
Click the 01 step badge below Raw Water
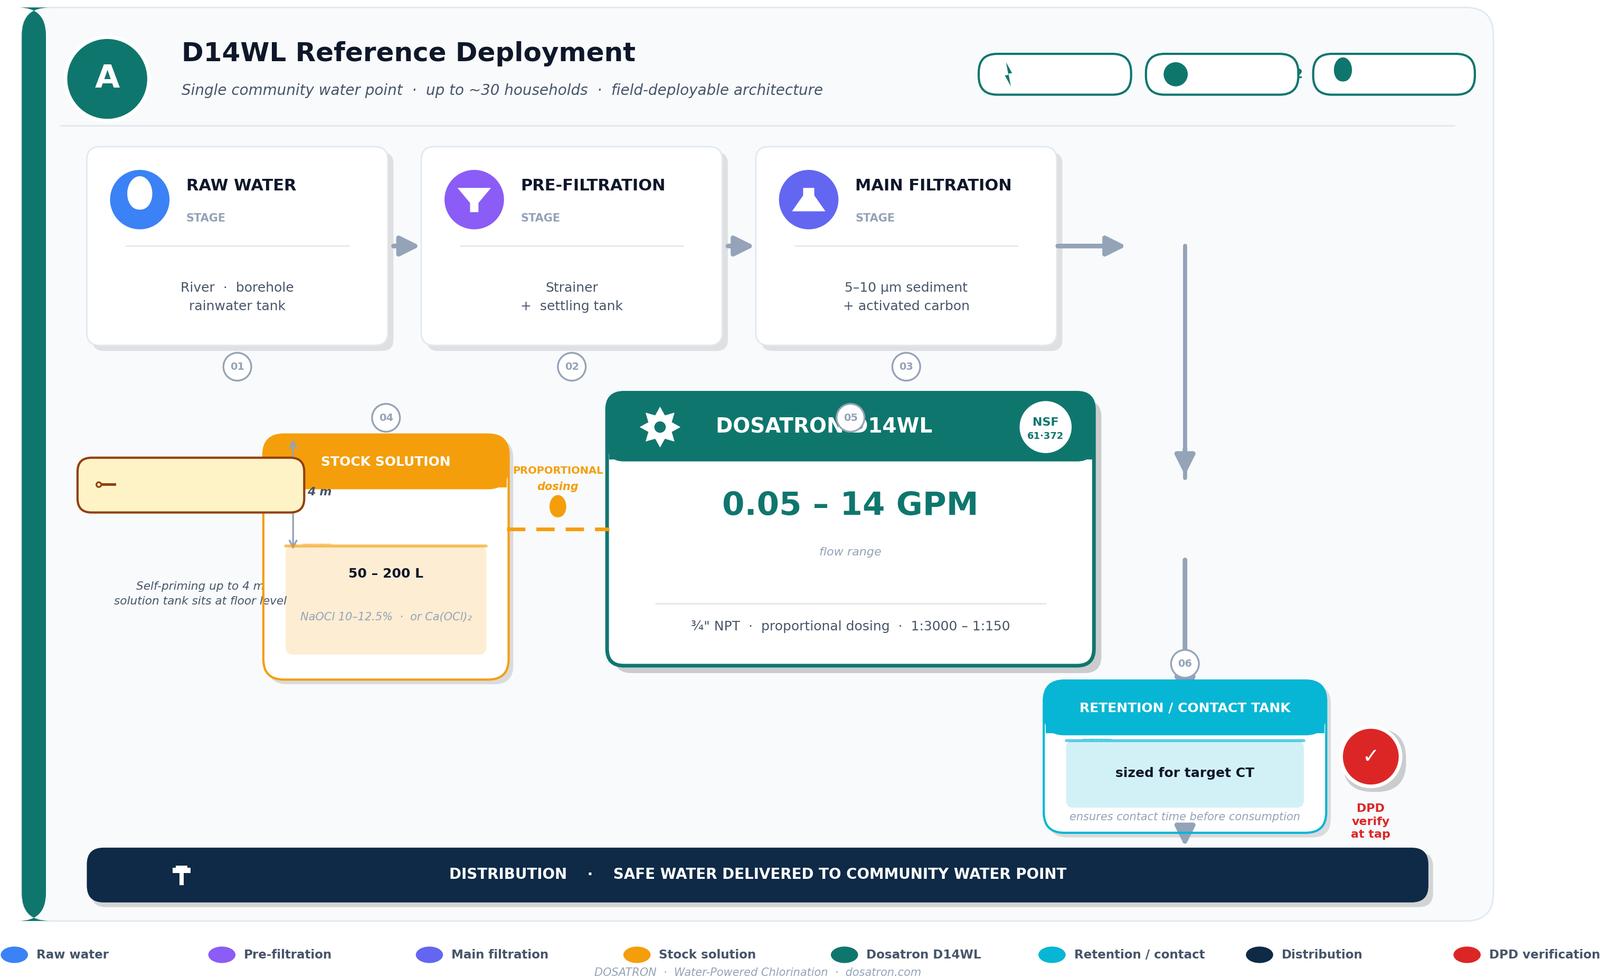(237, 367)
